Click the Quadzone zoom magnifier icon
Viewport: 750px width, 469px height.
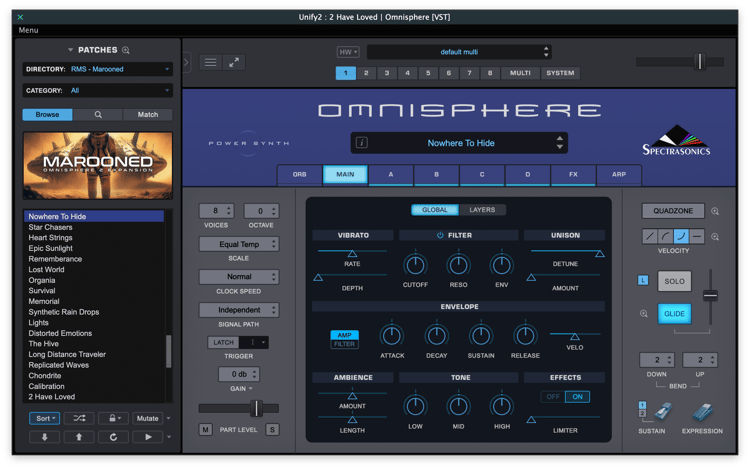click(715, 211)
